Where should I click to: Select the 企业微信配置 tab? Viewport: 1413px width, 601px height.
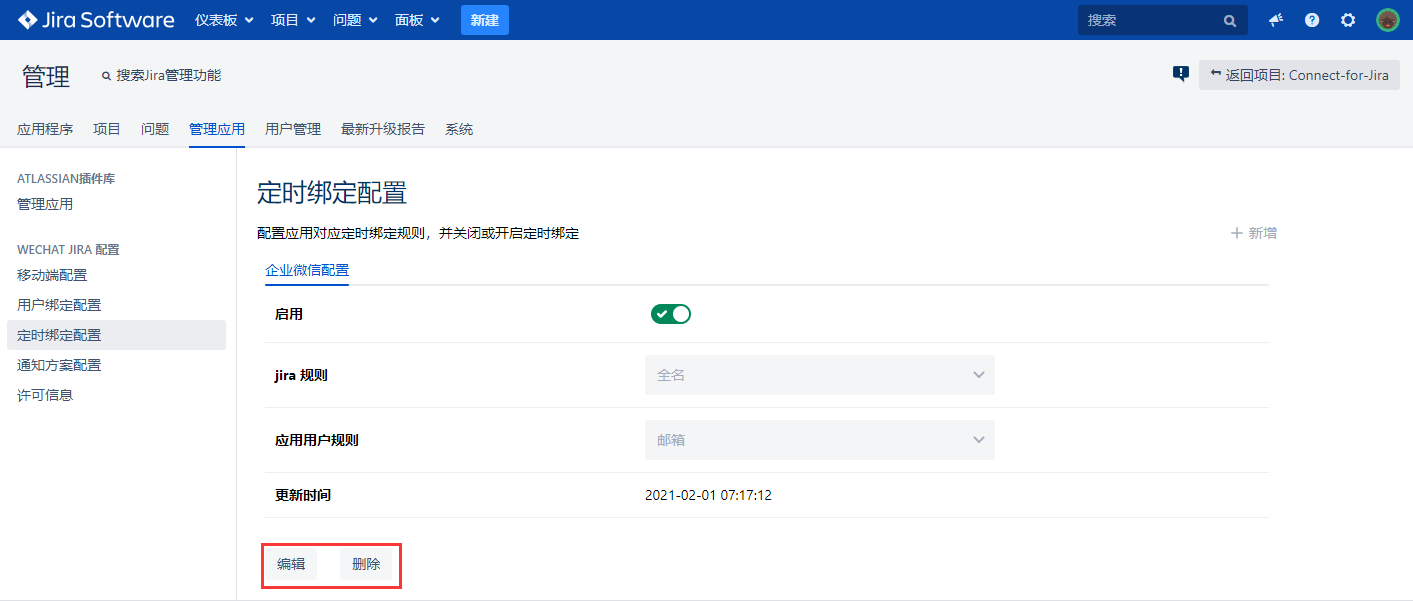pos(307,270)
